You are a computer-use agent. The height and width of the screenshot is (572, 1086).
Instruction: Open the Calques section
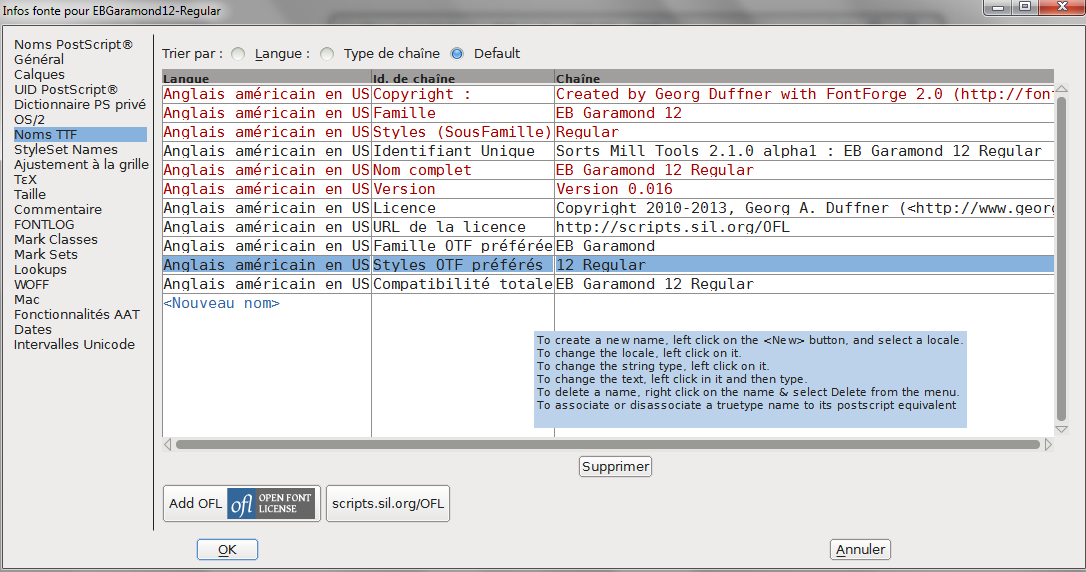(x=39, y=75)
